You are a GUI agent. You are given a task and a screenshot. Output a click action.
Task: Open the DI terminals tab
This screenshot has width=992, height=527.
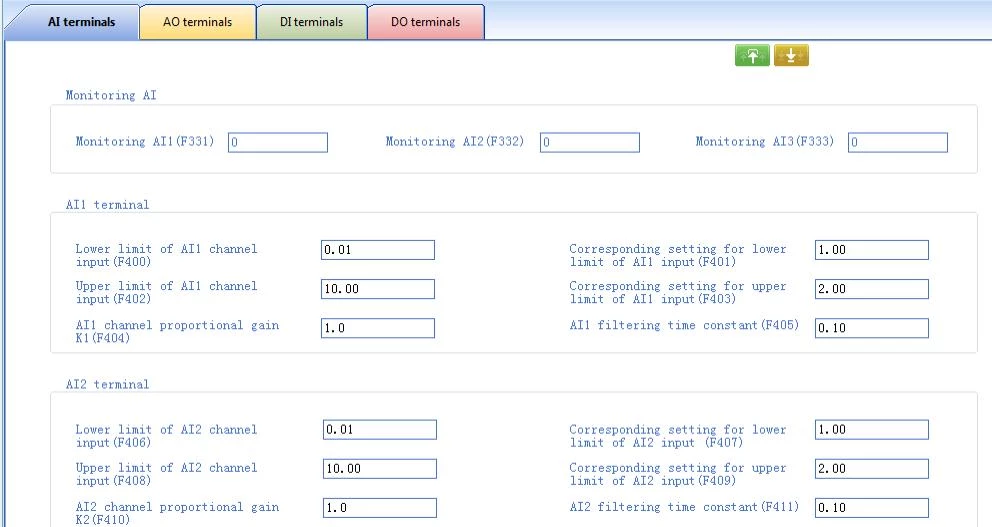(311, 22)
